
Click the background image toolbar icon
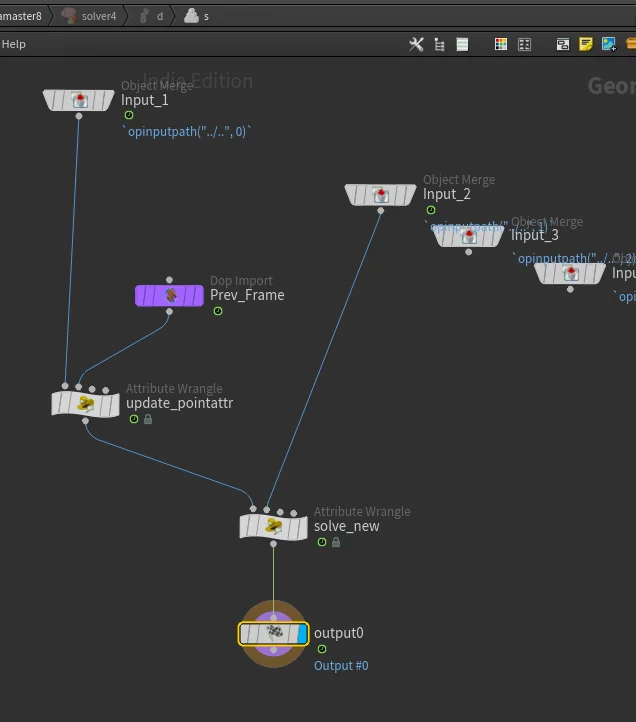coord(608,44)
